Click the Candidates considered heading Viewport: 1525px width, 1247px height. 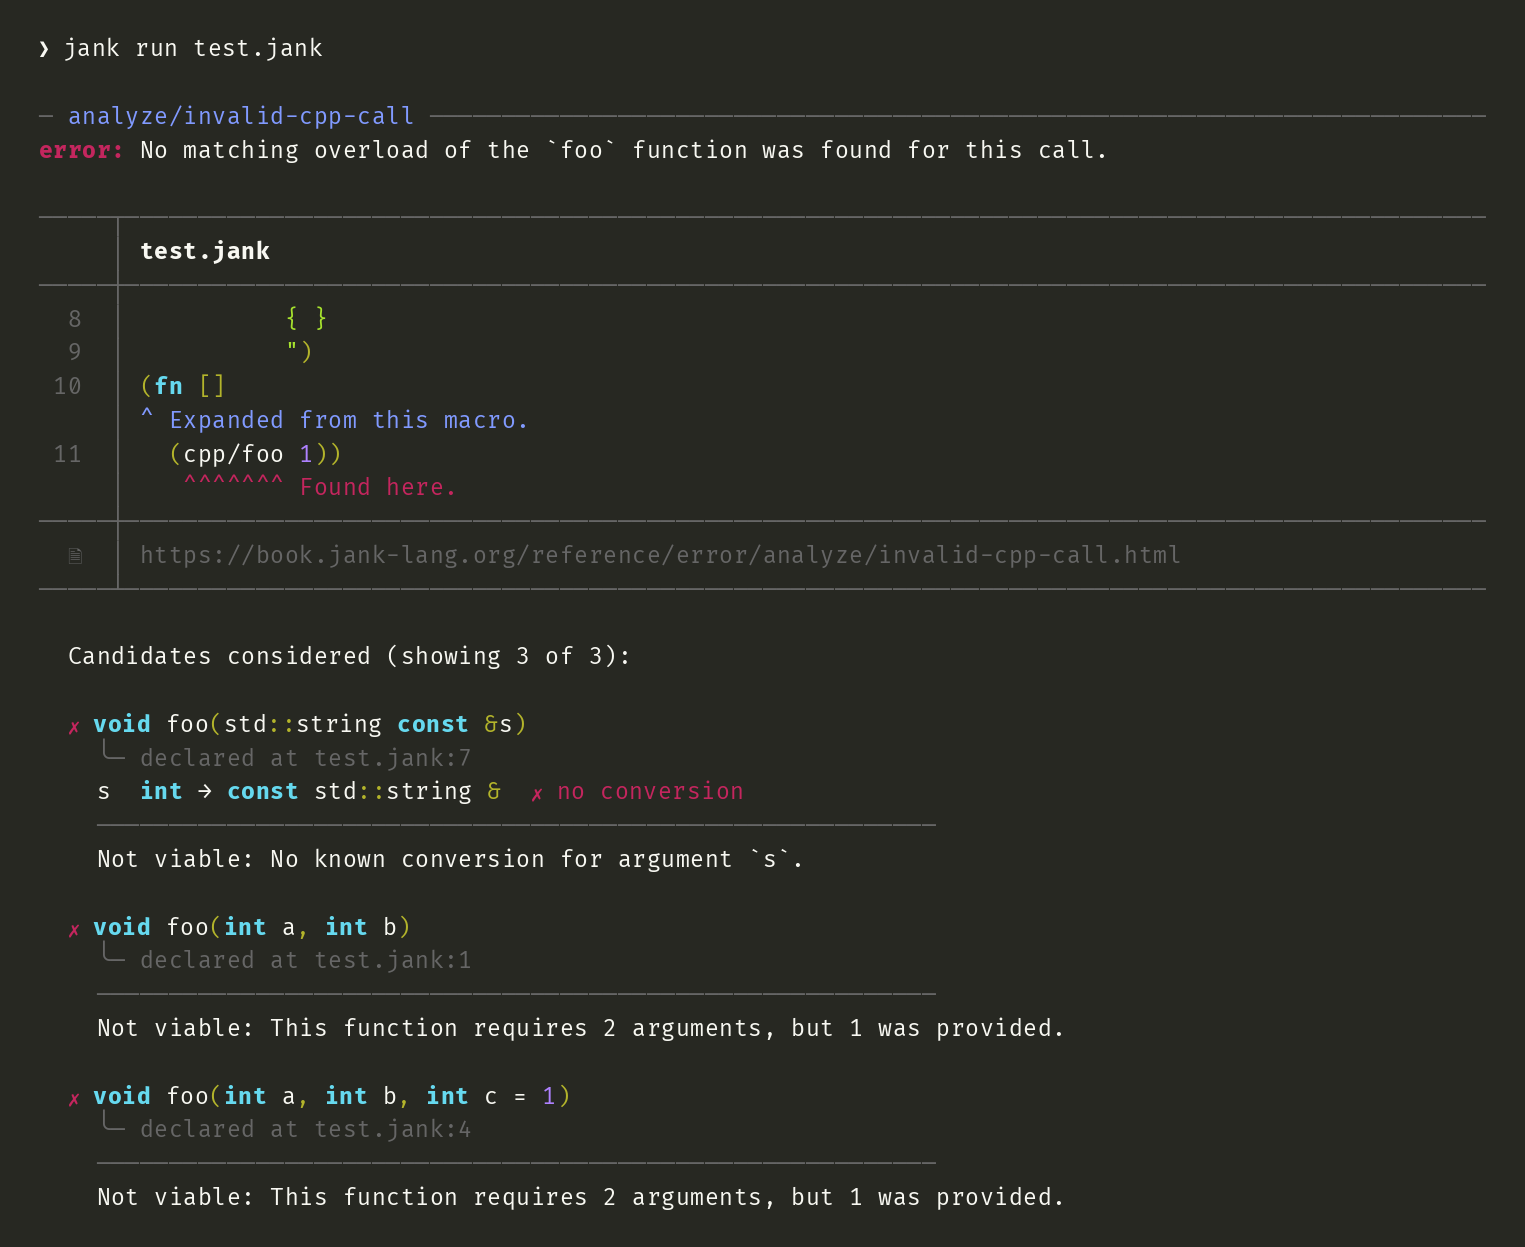(349, 656)
